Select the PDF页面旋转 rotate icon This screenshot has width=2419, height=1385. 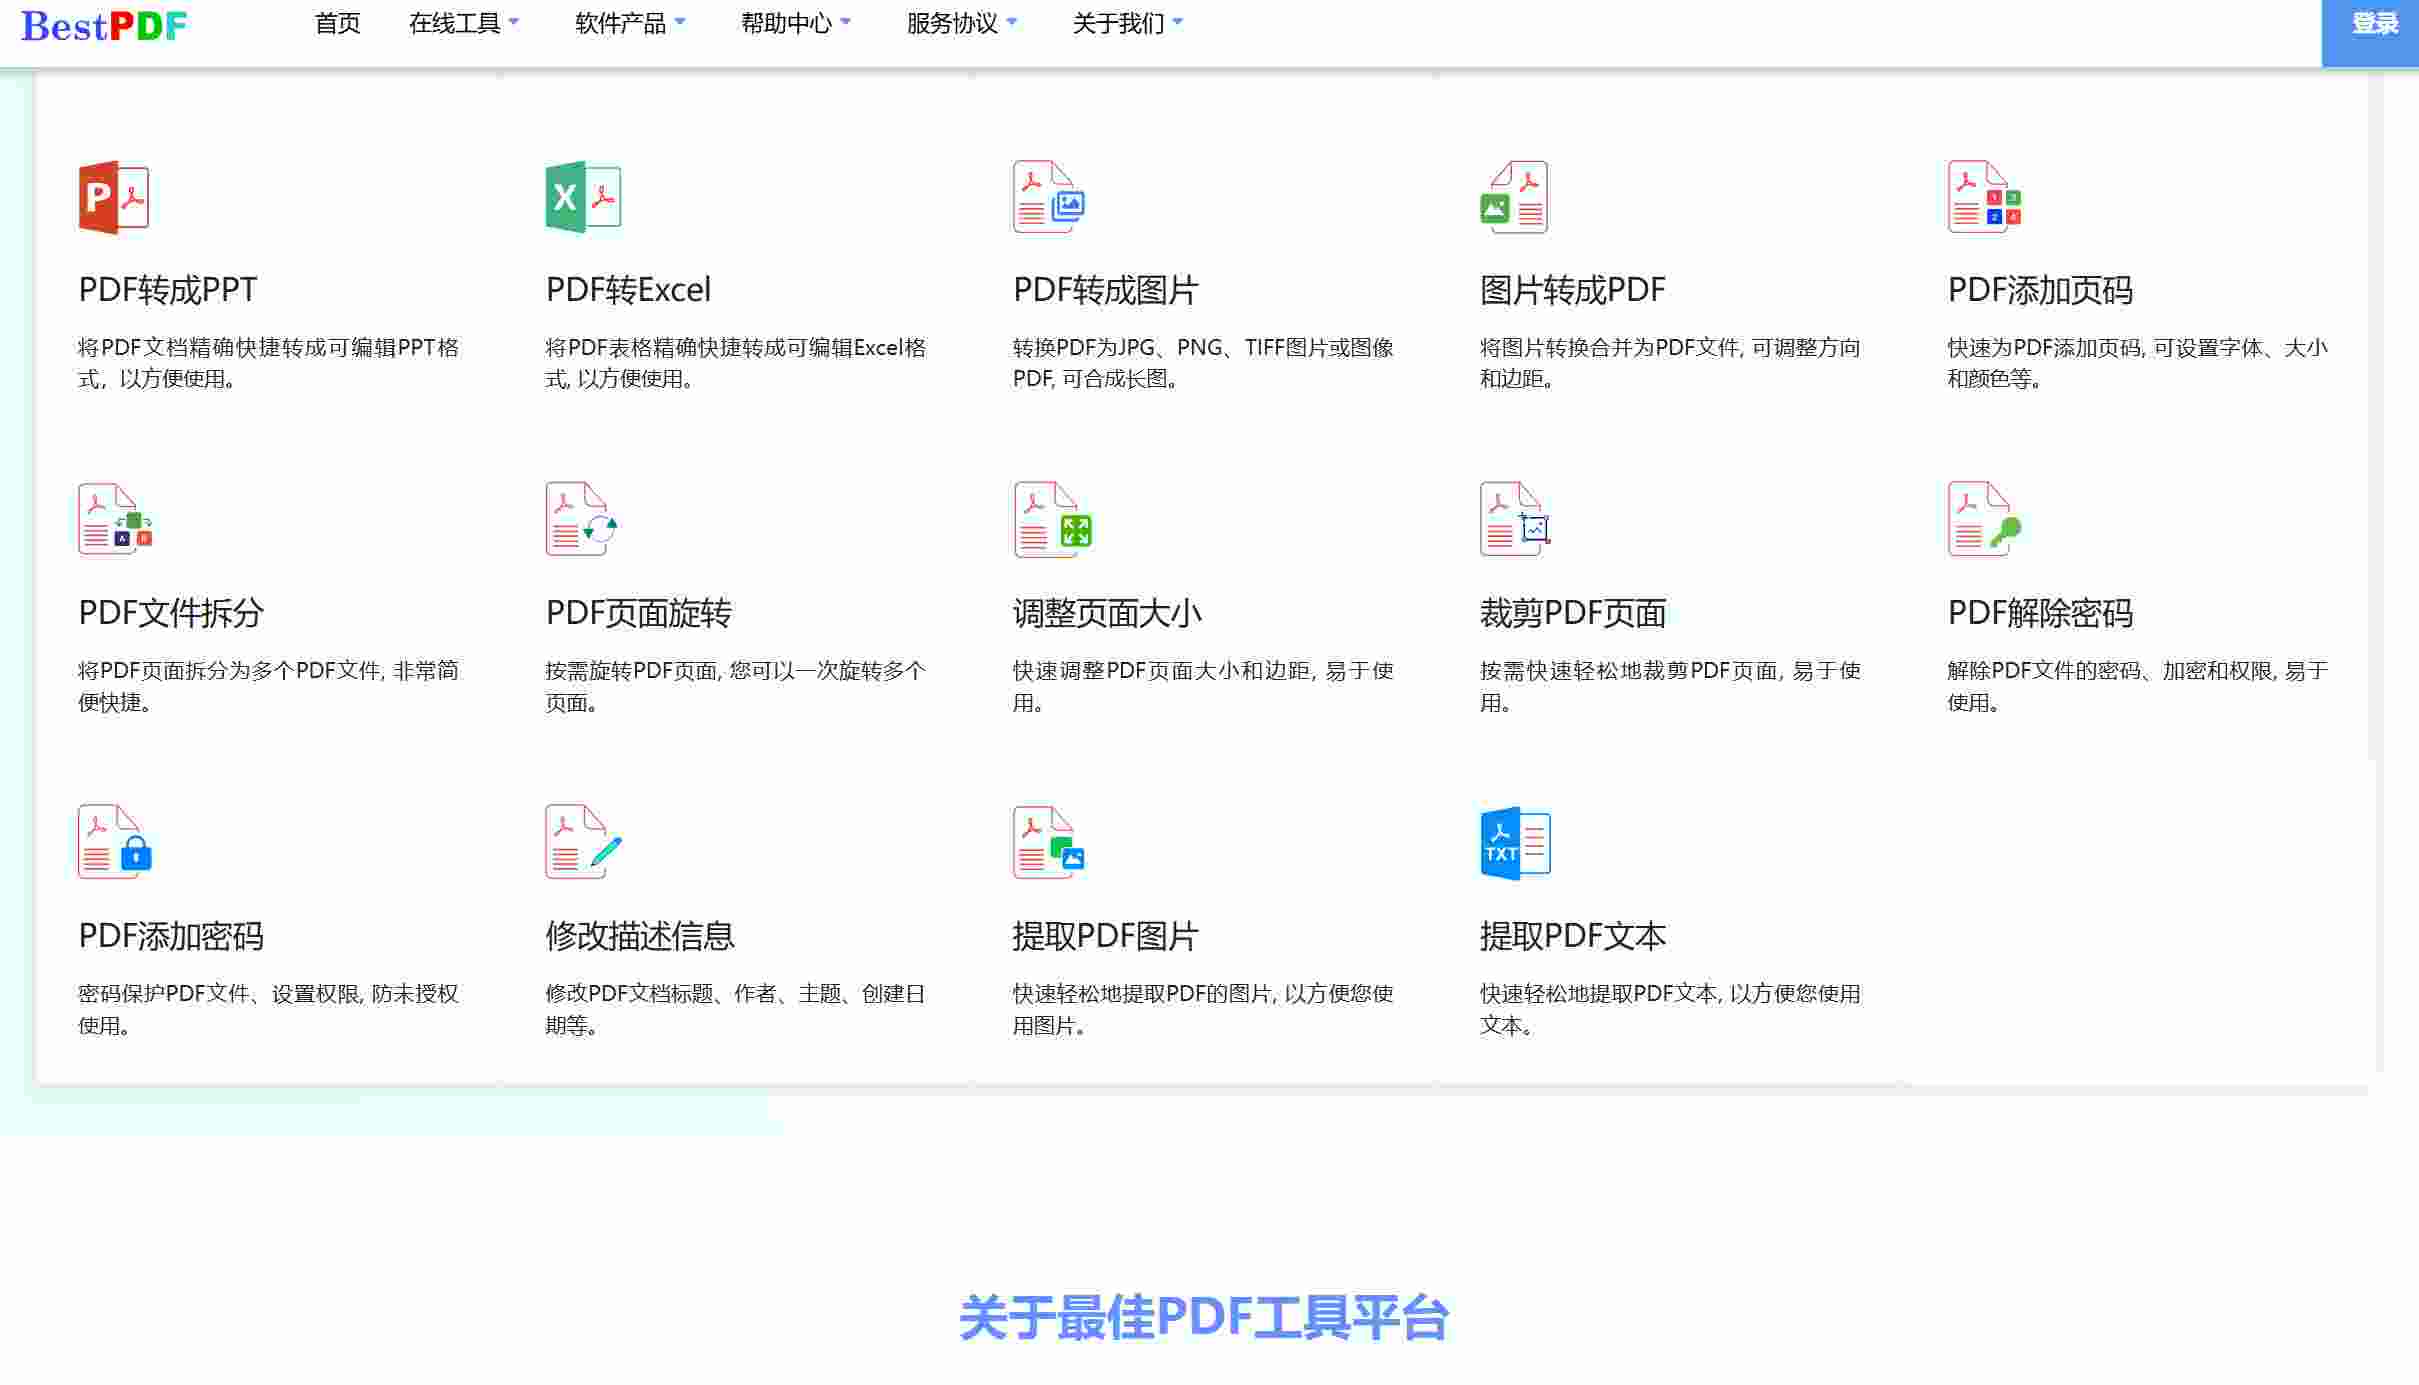581,521
